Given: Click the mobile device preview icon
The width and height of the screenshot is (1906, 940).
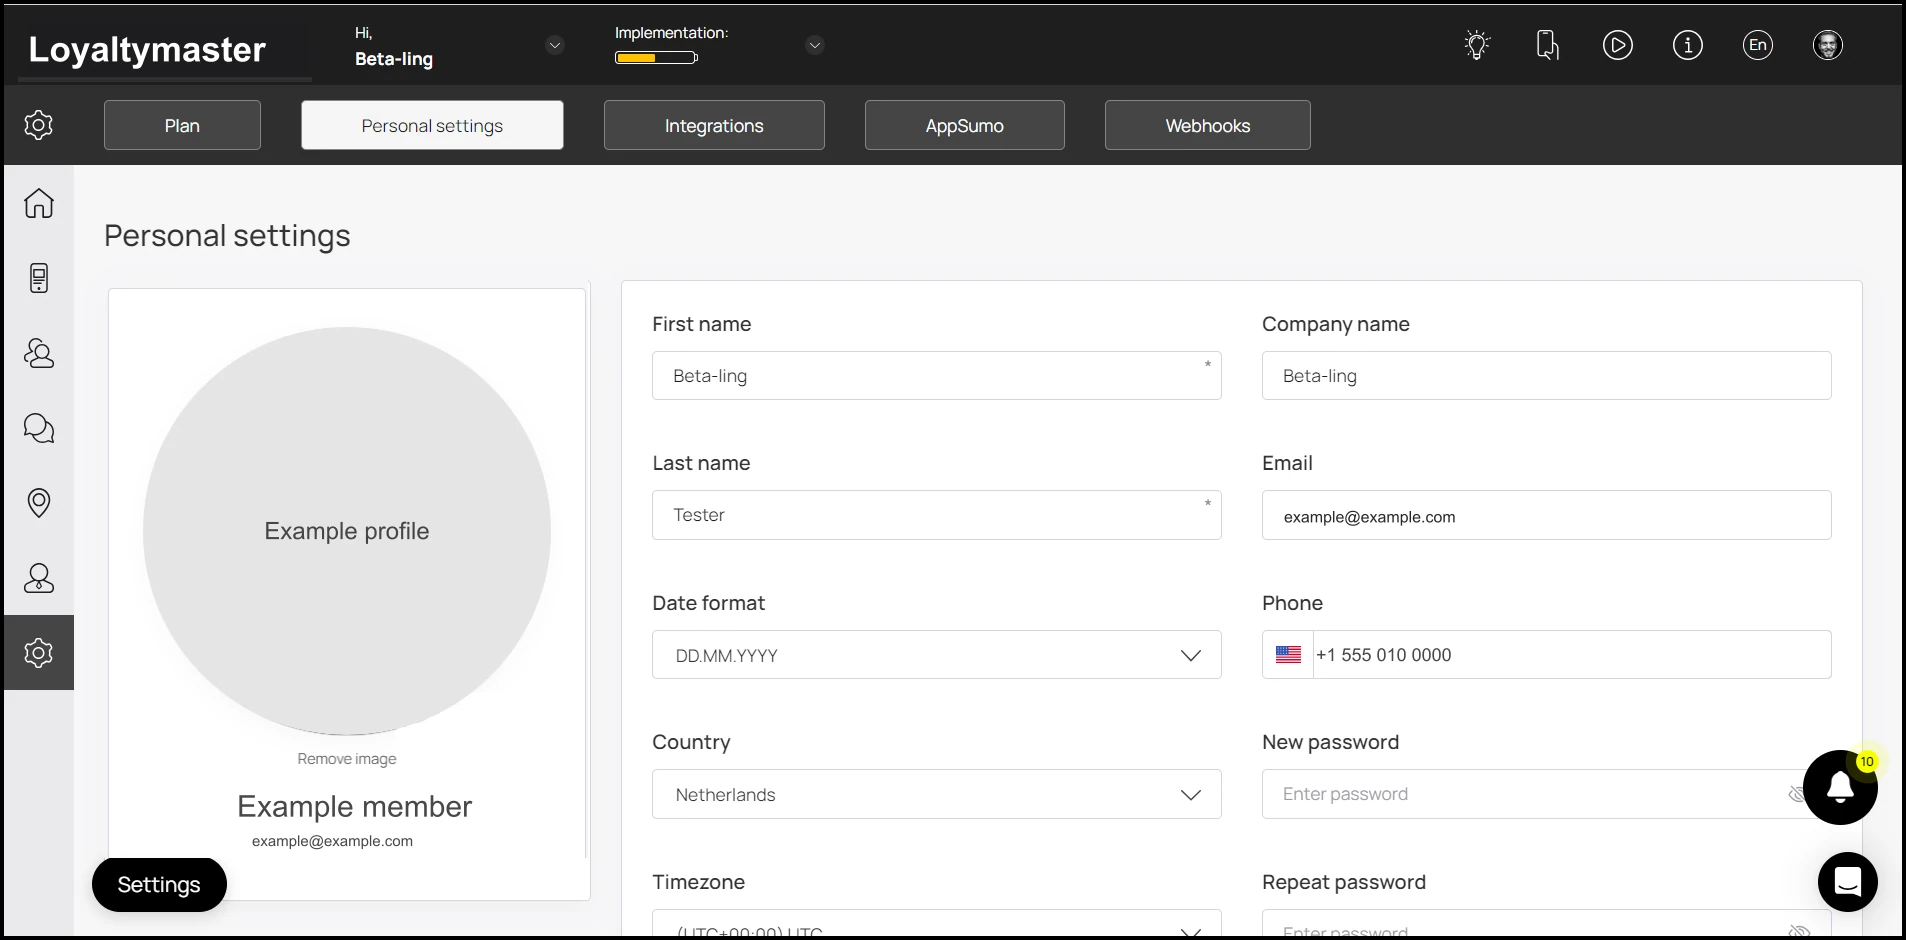Looking at the screenshot, I should (x=1547, y=45).
